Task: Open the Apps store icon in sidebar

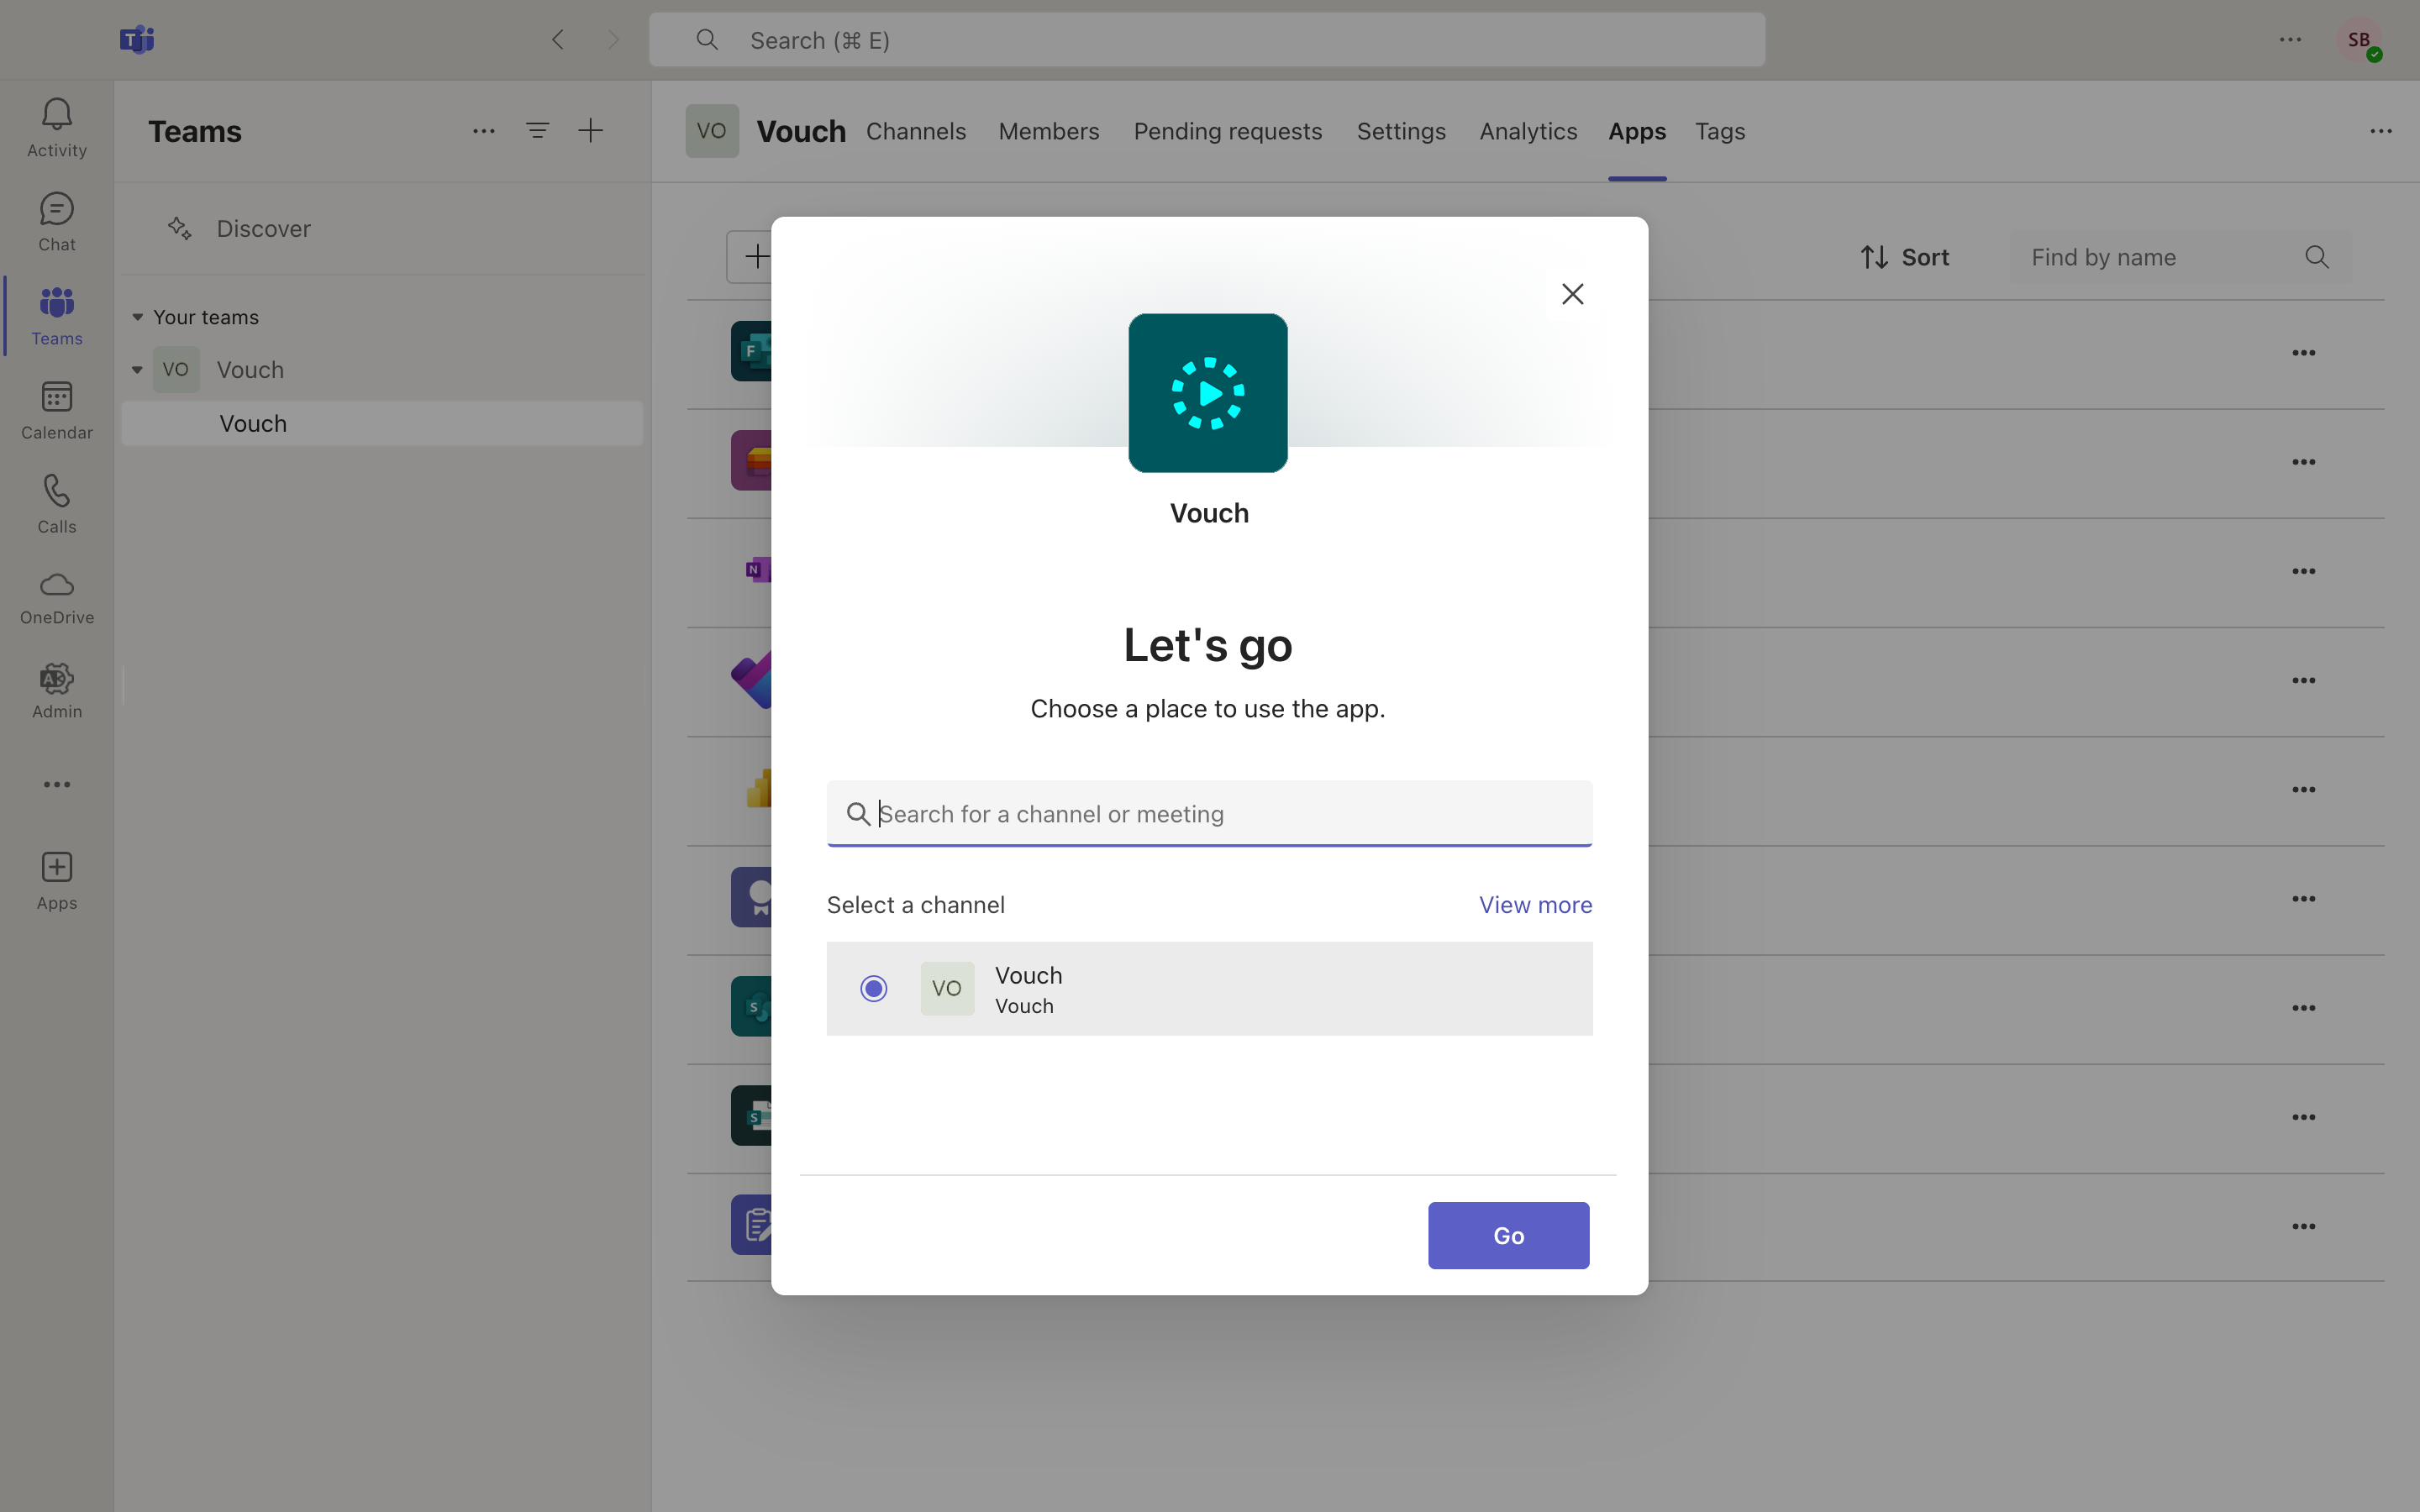Action: 57,881
